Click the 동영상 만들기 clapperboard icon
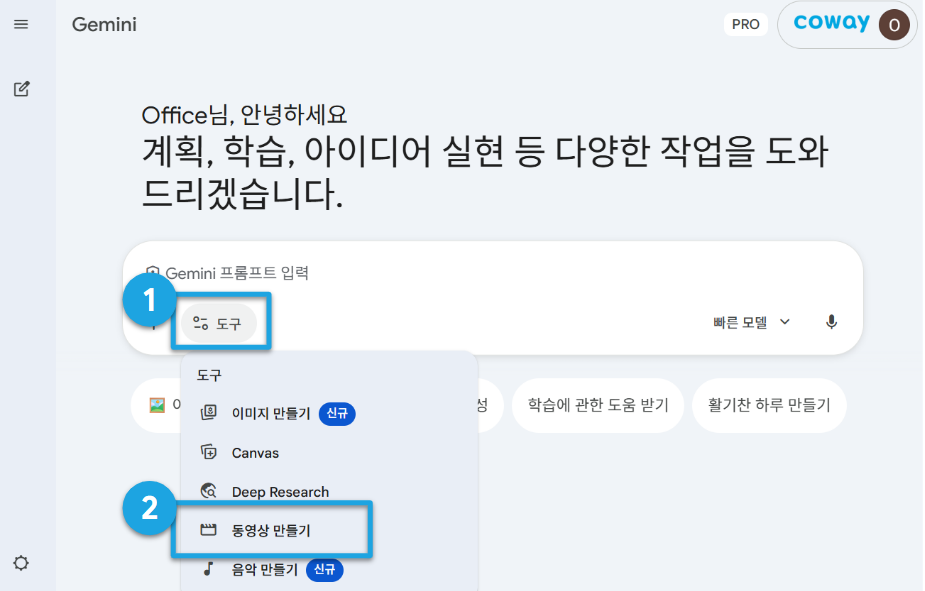The height and width of the screenshot is (591, 925). tap(208, 530)
